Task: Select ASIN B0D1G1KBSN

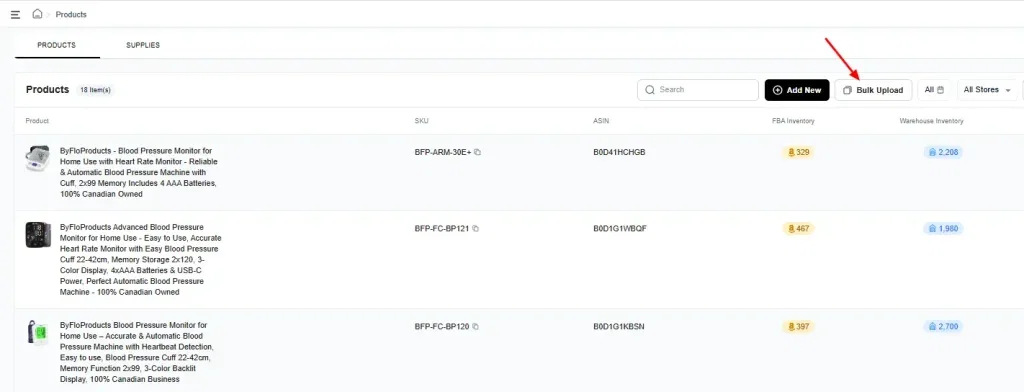Action: coord(618,327)
